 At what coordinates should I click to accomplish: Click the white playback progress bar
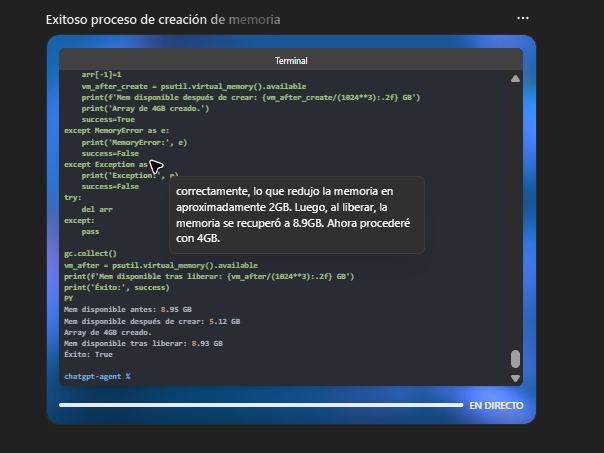[260, 406]
